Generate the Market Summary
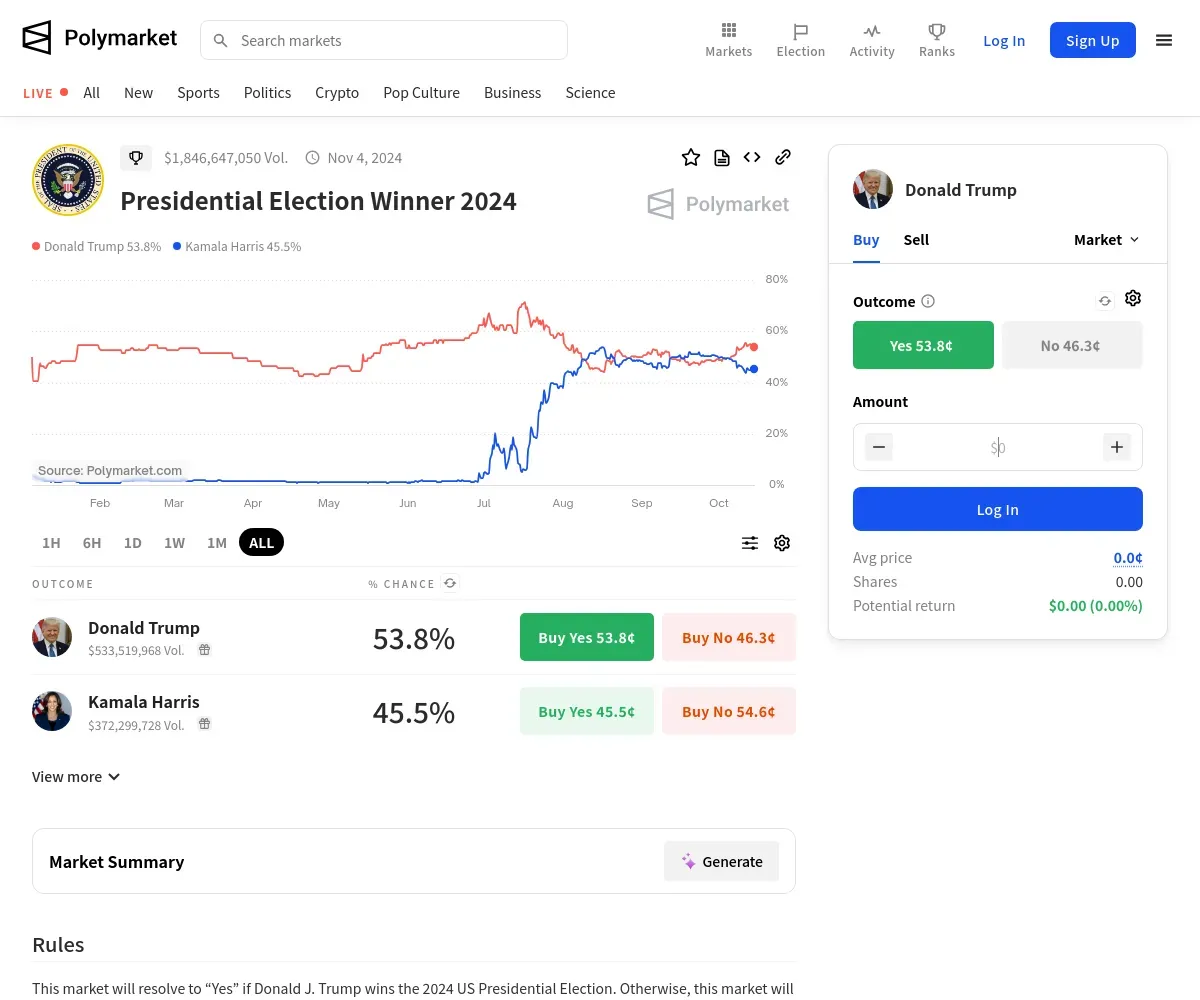This screenshot has width=1200, height=1000. (721, 861)
